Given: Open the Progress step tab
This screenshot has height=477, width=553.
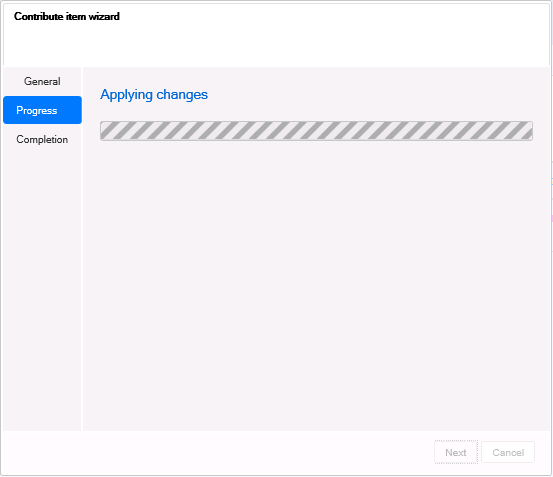Looking at the screenshot, I should pyautogui.click(x=42, y=110).
